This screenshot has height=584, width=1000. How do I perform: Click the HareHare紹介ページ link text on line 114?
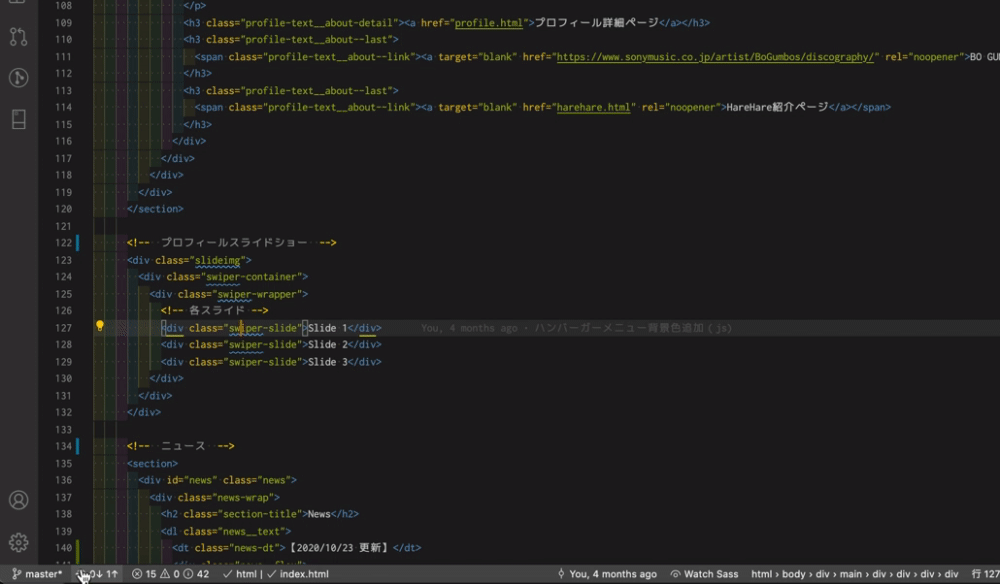[777, 107]
